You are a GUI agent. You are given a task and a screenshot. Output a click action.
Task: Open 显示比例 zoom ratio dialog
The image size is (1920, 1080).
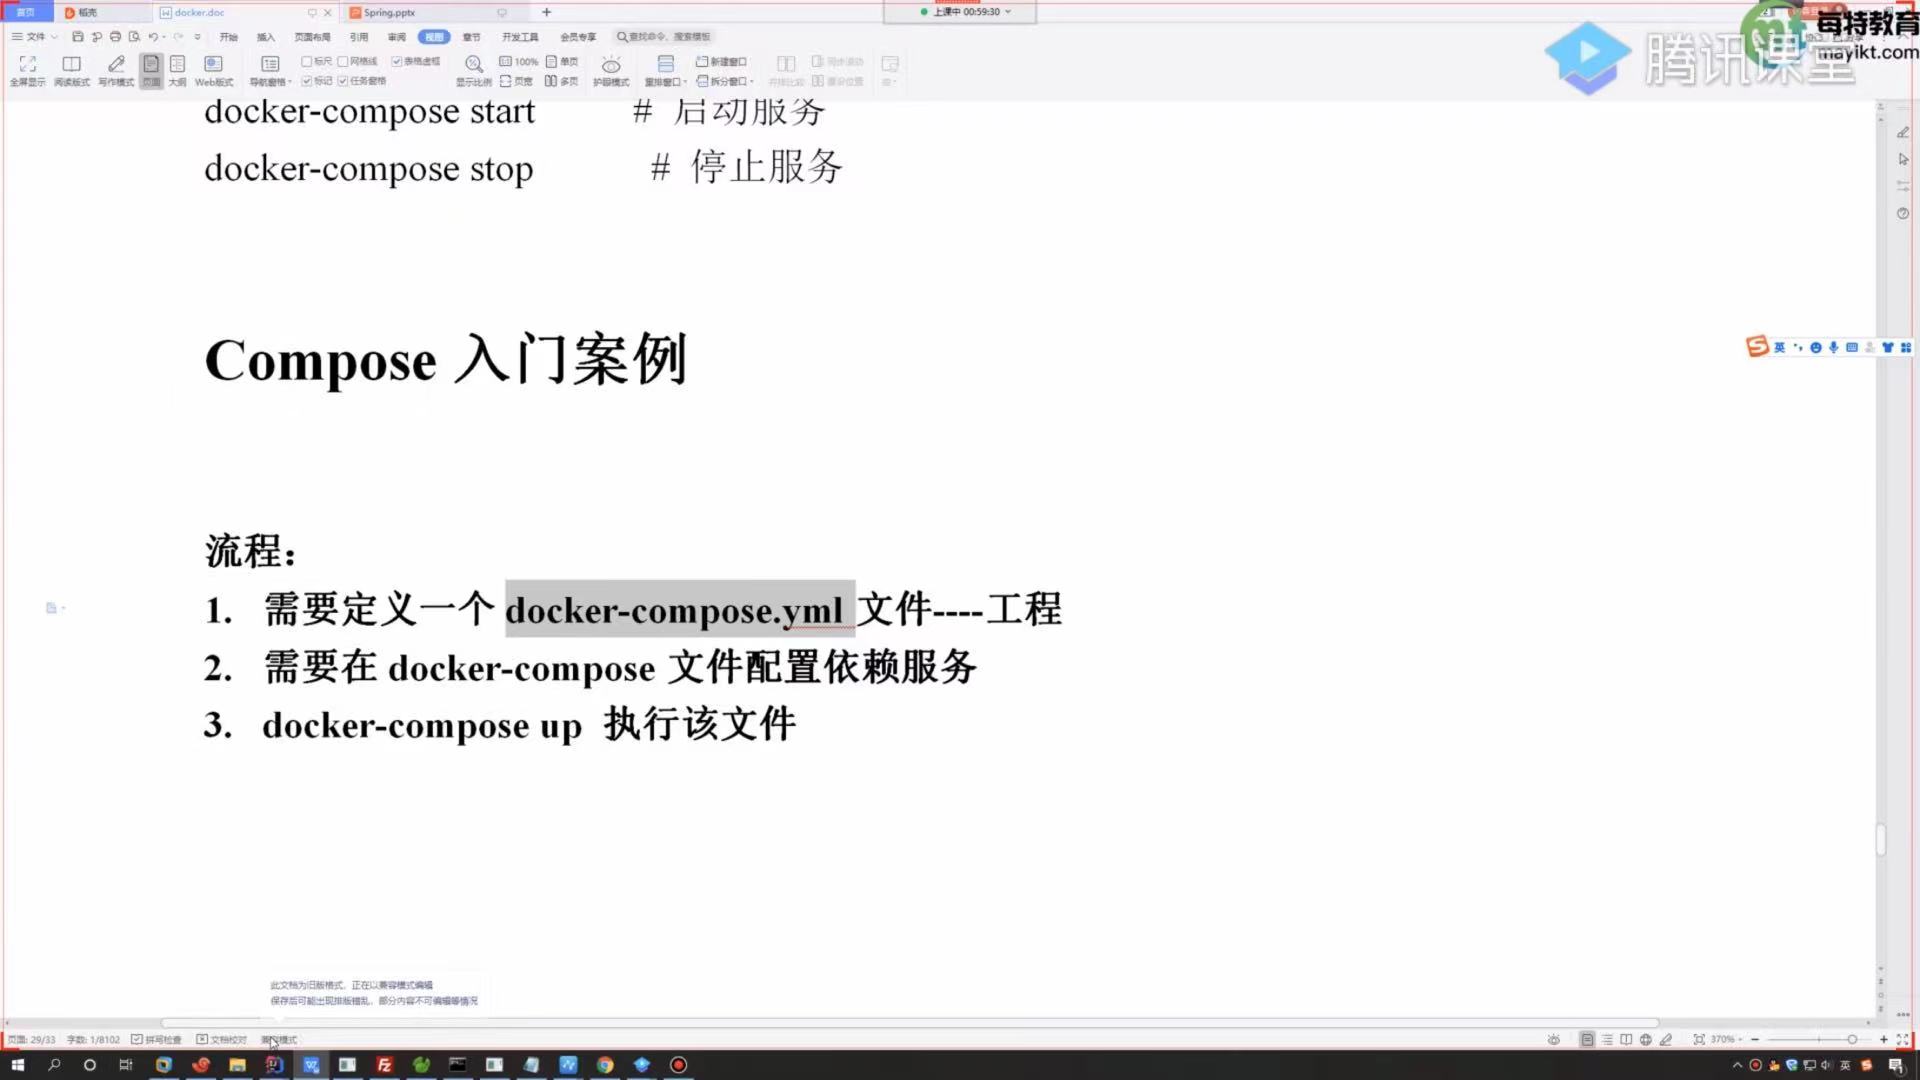473,70
